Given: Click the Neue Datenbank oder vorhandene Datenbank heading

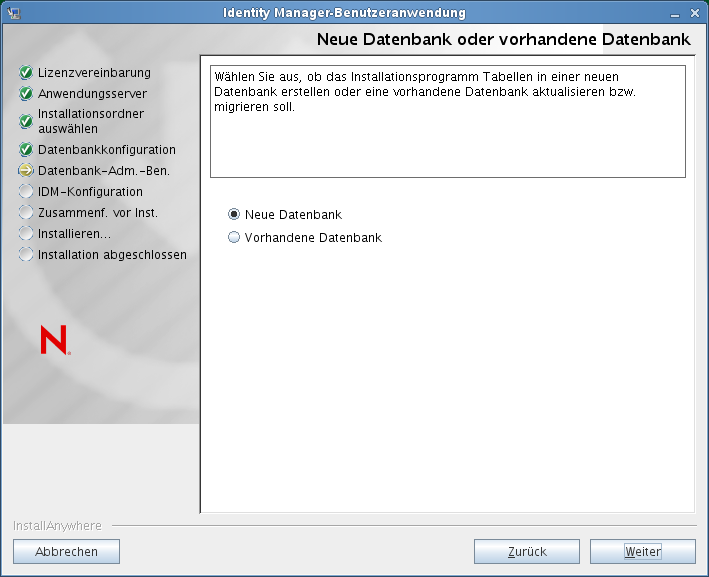Looking at the screenshot, I should (x=503, y=39).
